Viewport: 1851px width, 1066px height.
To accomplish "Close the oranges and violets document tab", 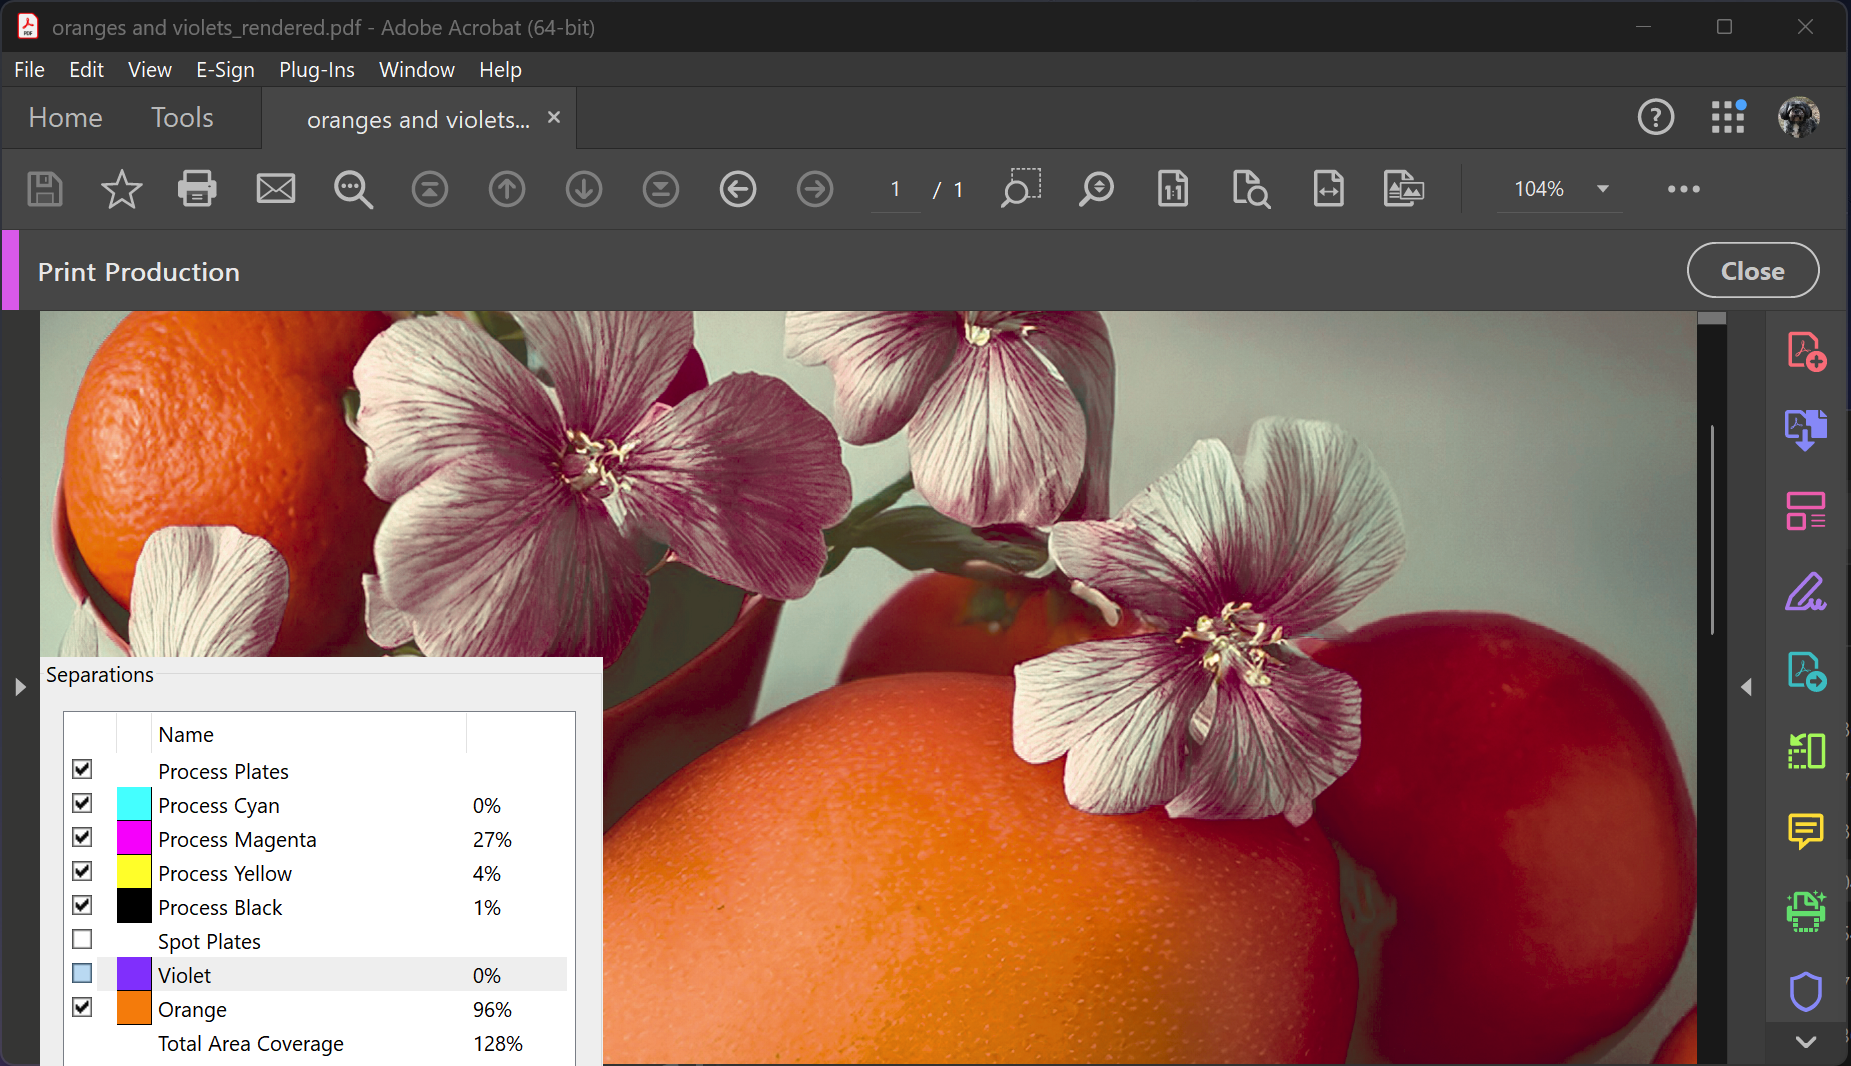I will coord(554,117).
